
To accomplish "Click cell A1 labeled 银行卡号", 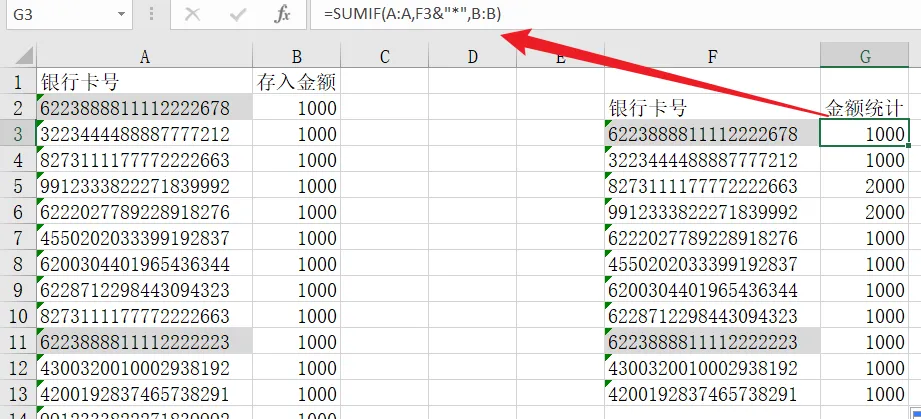I will pyautogui.click(x=144, y=82).
